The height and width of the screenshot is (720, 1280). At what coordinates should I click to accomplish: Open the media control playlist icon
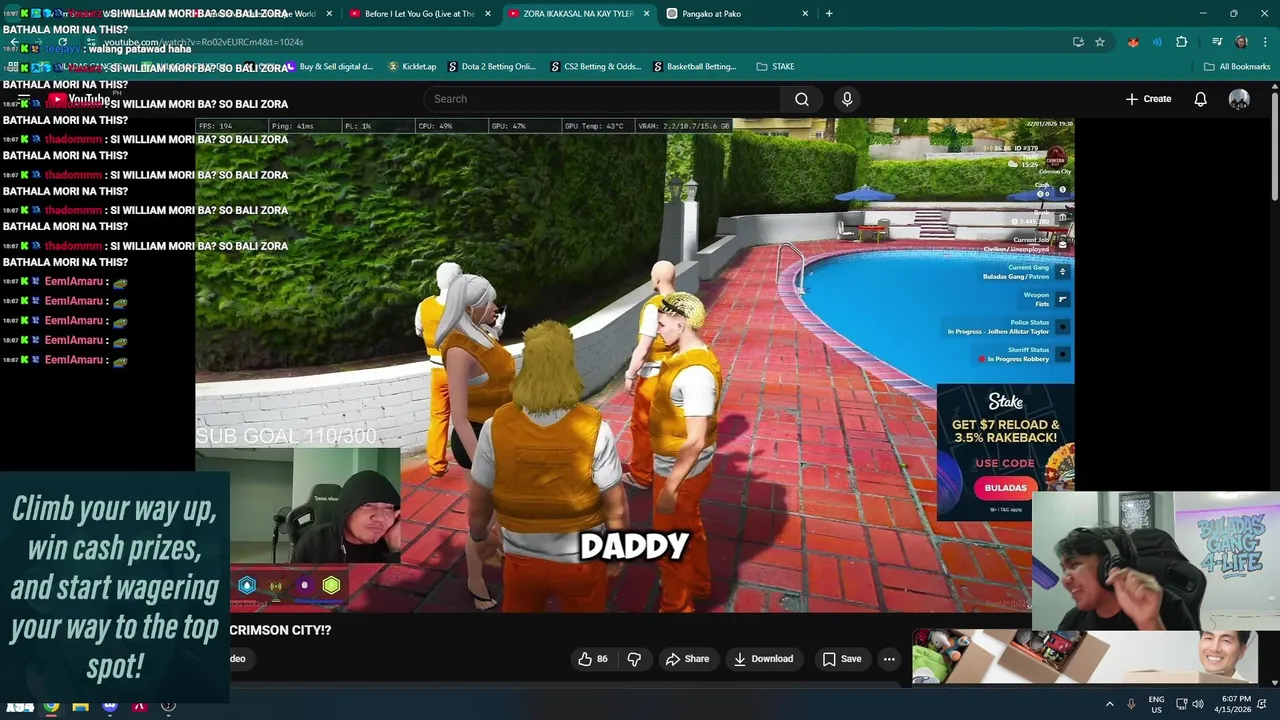[1217, 42]
